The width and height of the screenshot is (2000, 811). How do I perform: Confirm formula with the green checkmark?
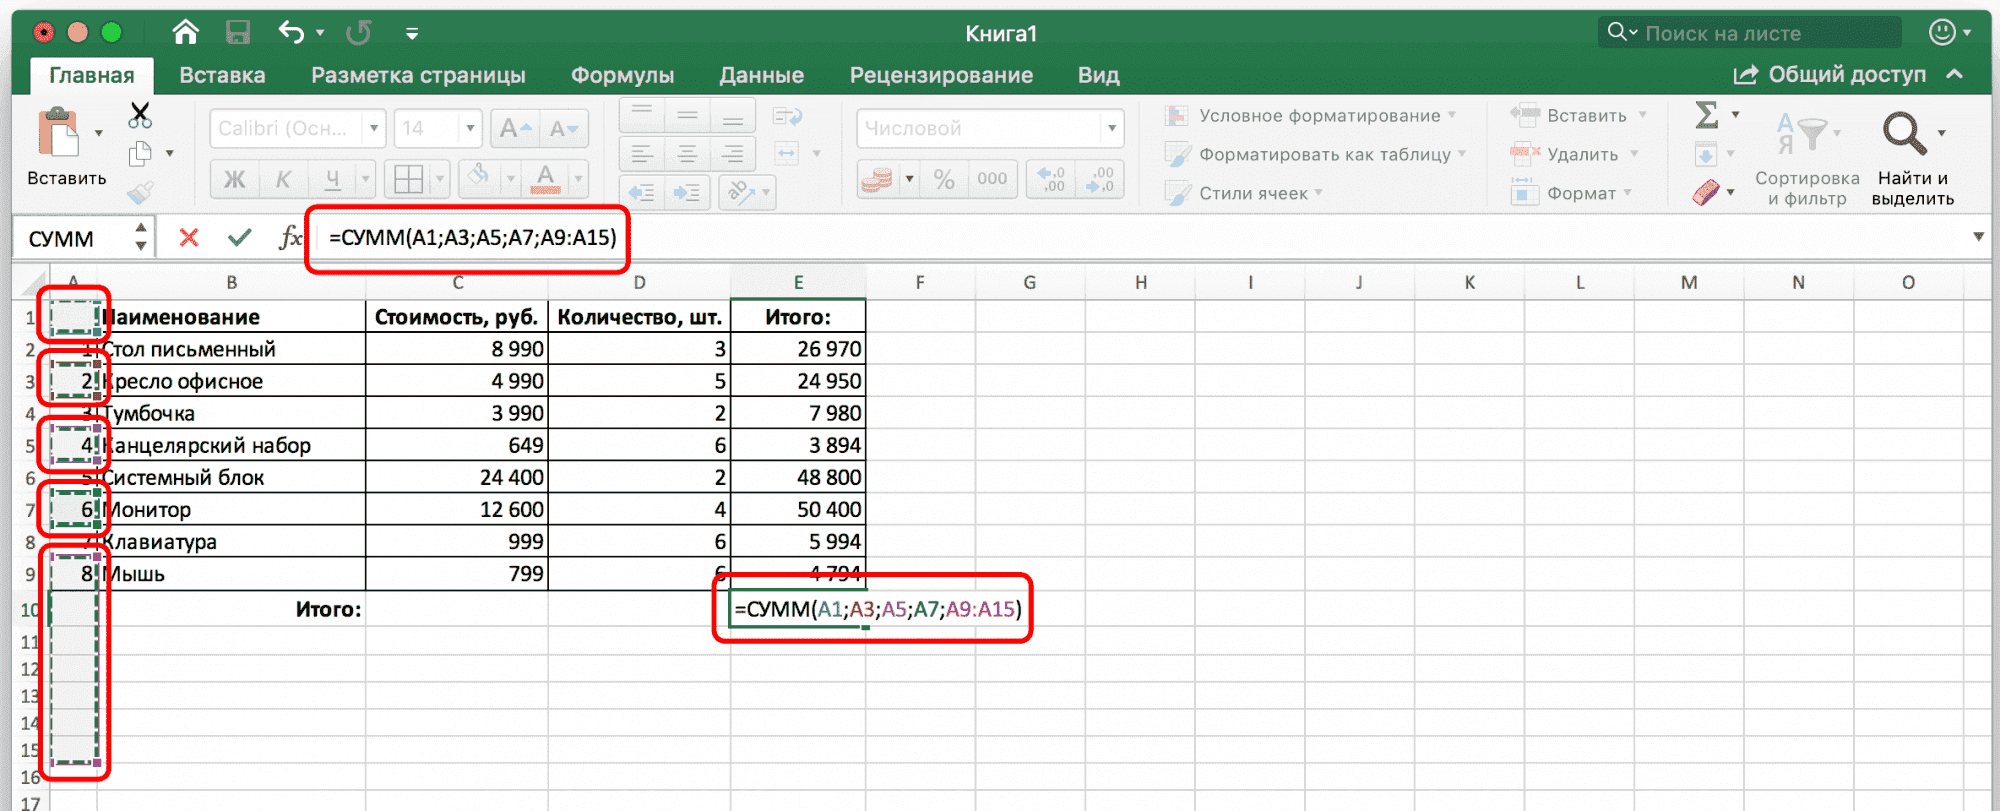point(239,237)
